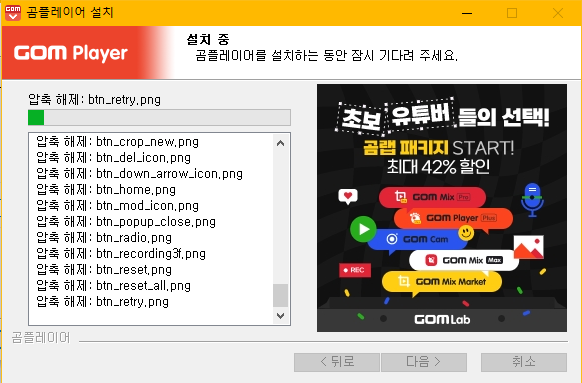Viewport: 582px width, 383px height.
Task: Click the log list scrollbar thumb
Action: click(281, 295)
